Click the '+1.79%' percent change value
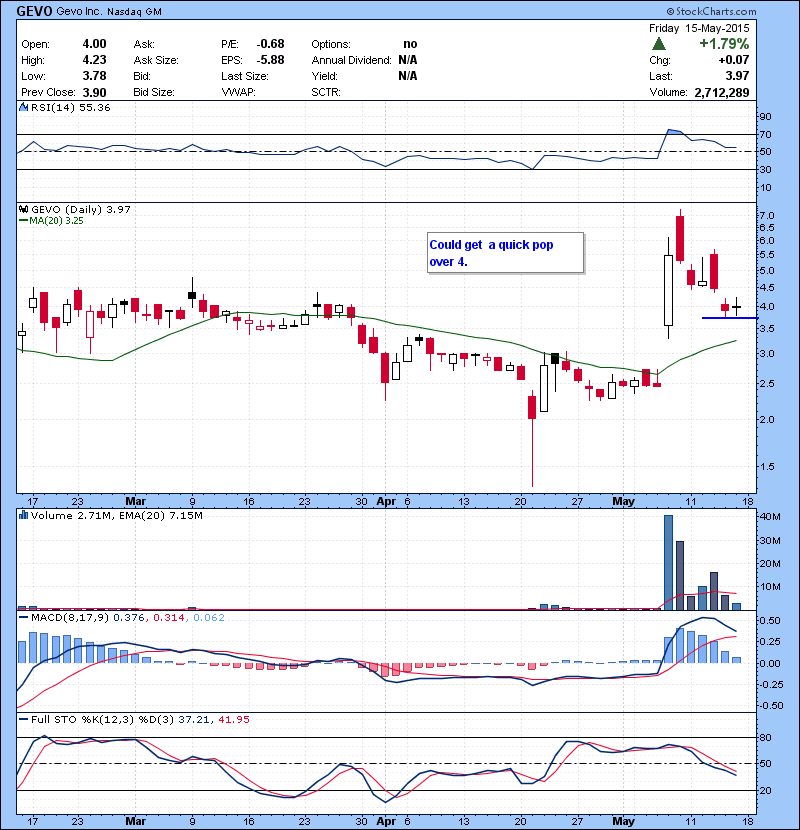800x830 pixels. (724, 43)
